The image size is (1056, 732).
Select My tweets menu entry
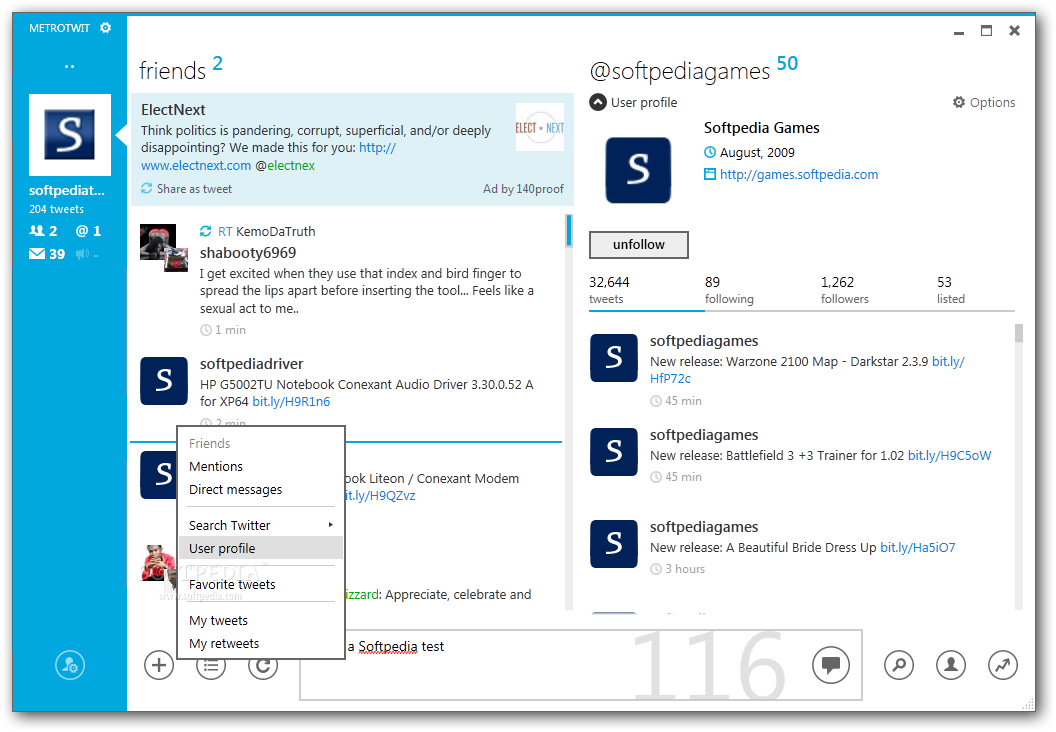(x=261, y=620)
